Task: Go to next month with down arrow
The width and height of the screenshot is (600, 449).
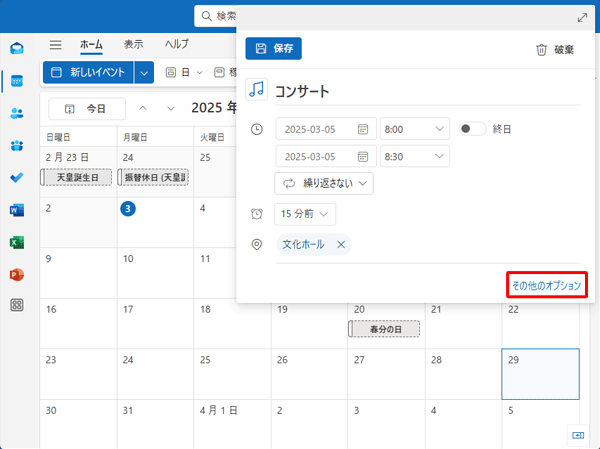Action: point(171,109)
